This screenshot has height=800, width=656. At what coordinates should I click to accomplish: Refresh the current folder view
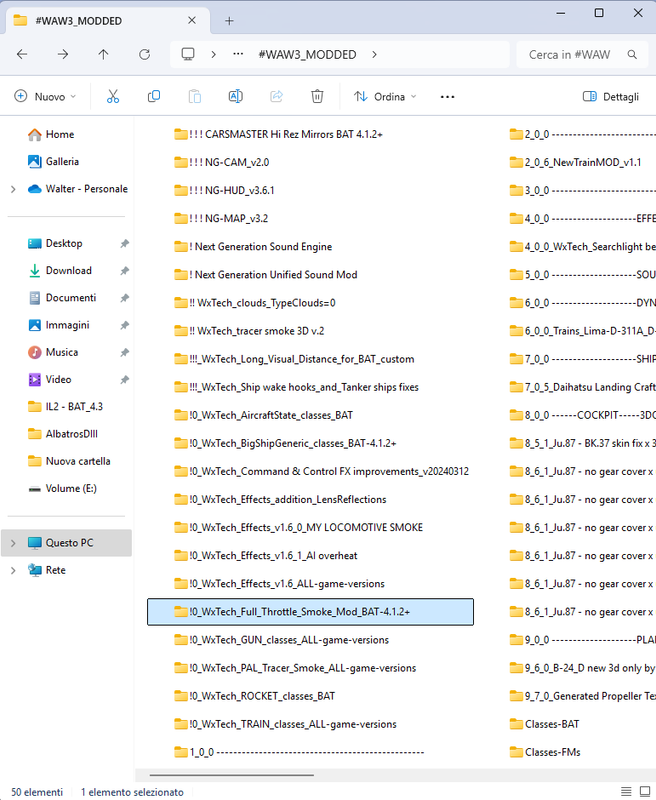click(x=144, y=54)
